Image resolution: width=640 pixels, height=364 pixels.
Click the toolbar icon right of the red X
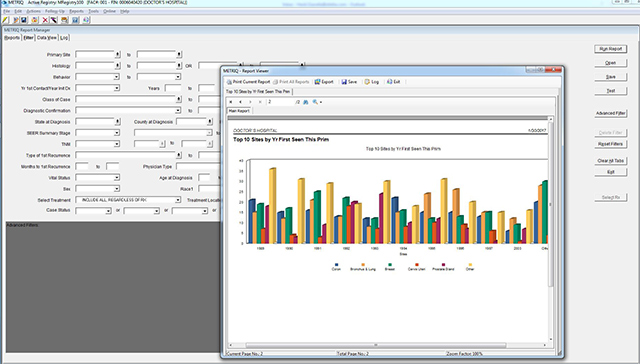click(53, 20)
